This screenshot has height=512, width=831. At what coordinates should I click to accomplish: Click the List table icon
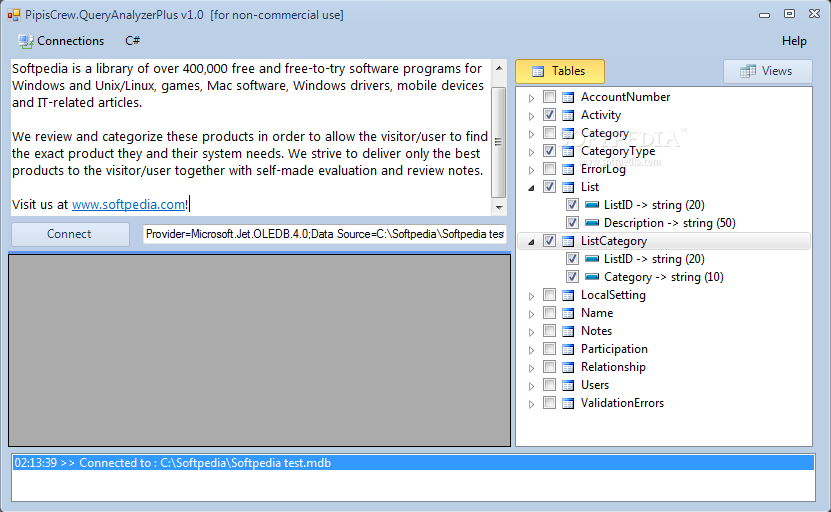coord(568,187)
